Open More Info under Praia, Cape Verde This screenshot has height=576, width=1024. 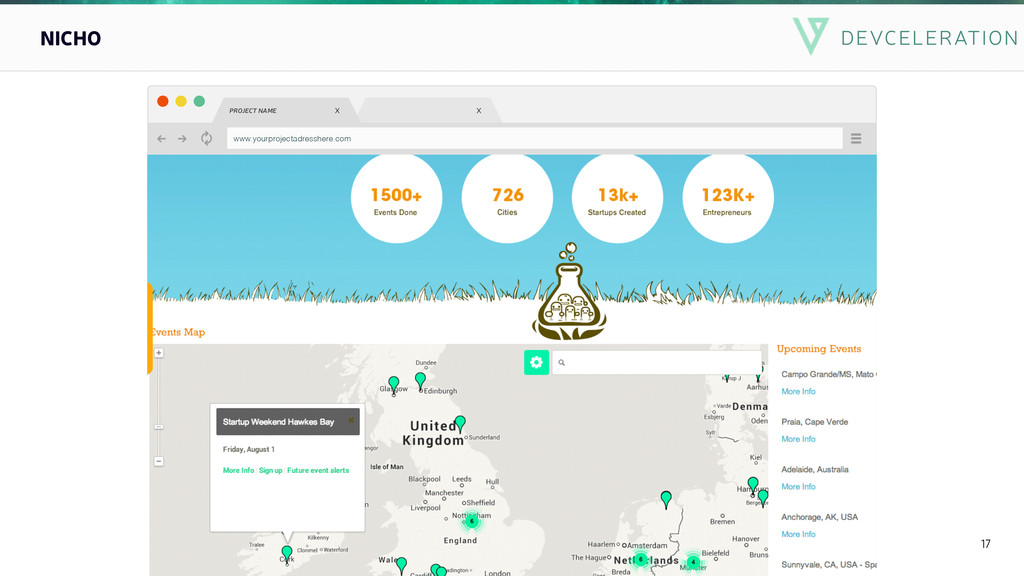click(x=798, y=439)
